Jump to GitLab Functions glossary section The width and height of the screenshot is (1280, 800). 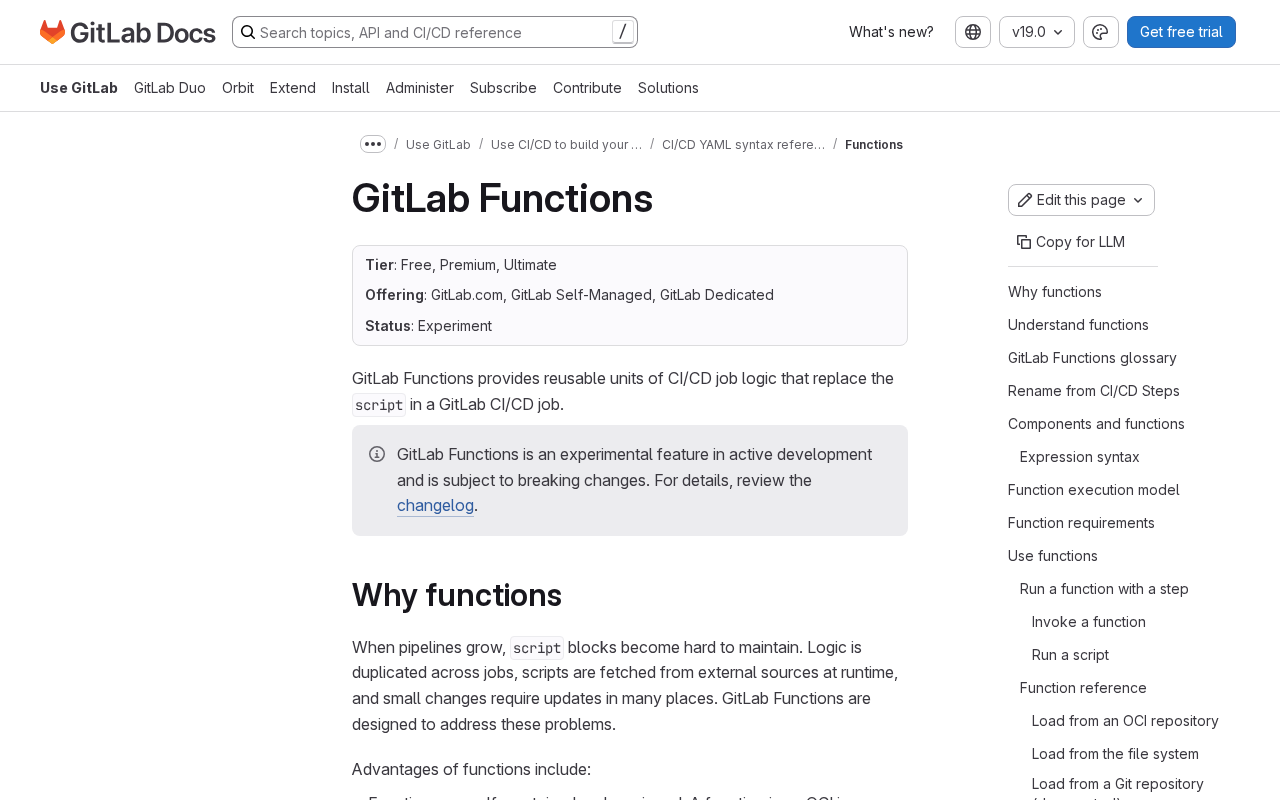point(1092,358)
